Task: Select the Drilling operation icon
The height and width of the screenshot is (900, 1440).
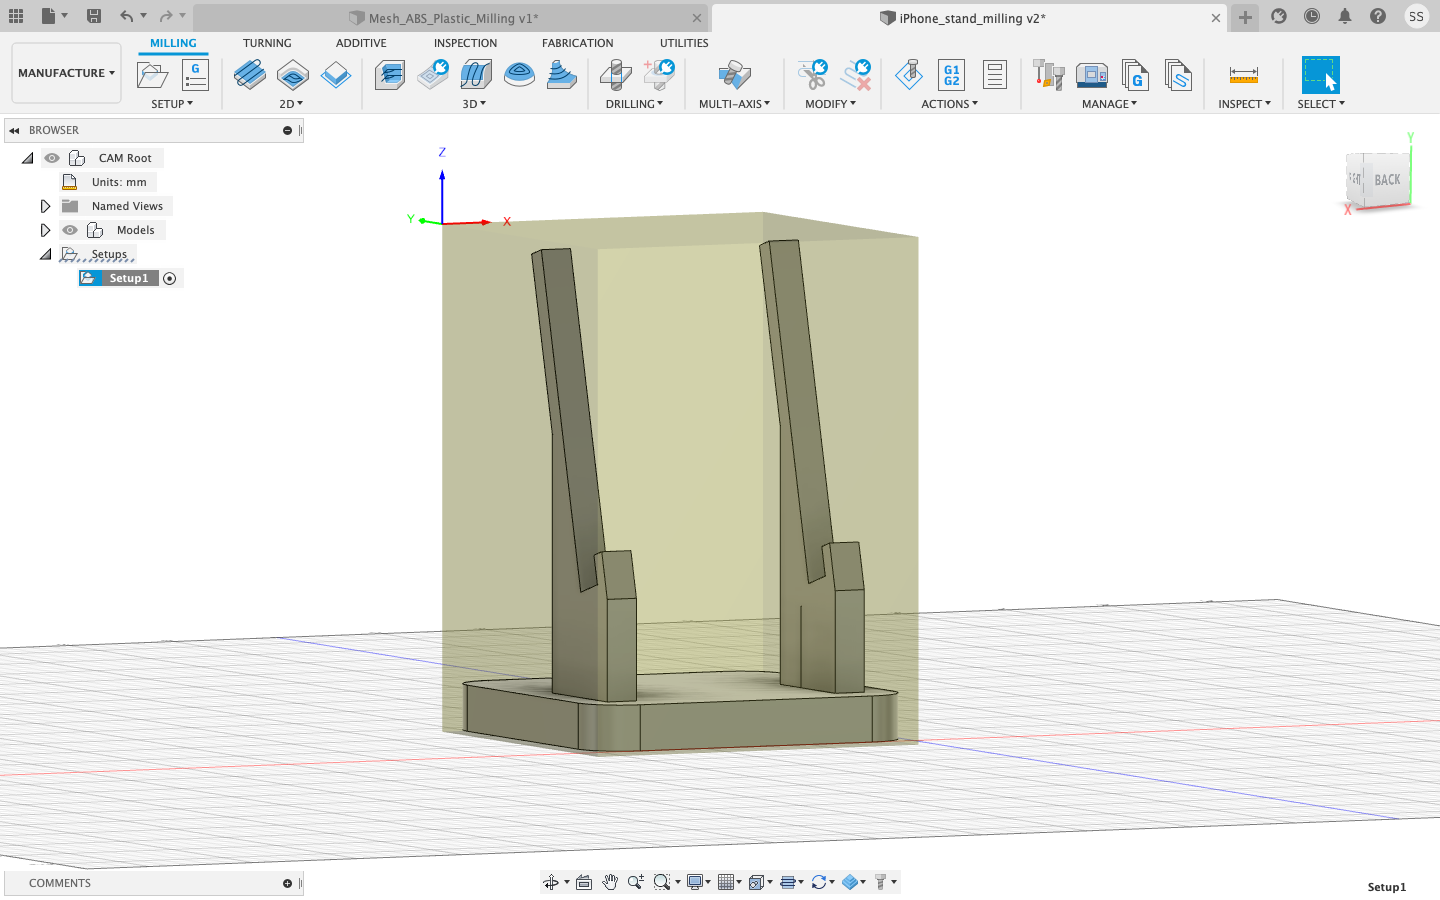Action: point(616,74)
